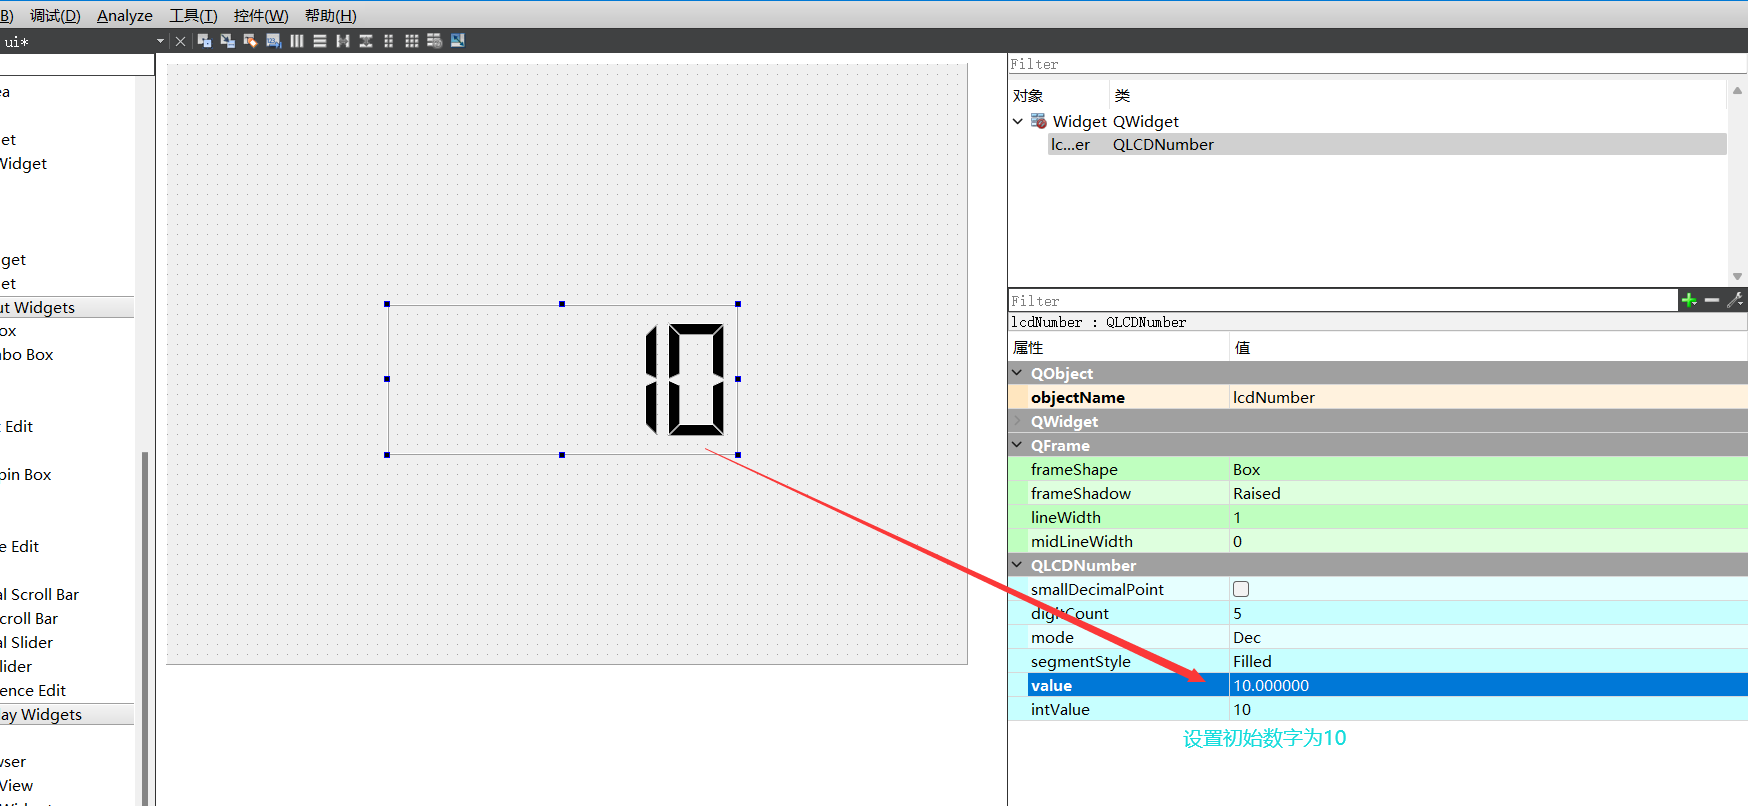Screen dimensions: 1748x806
Task: Click the object column header 对象
Action: pos(1028,95)
